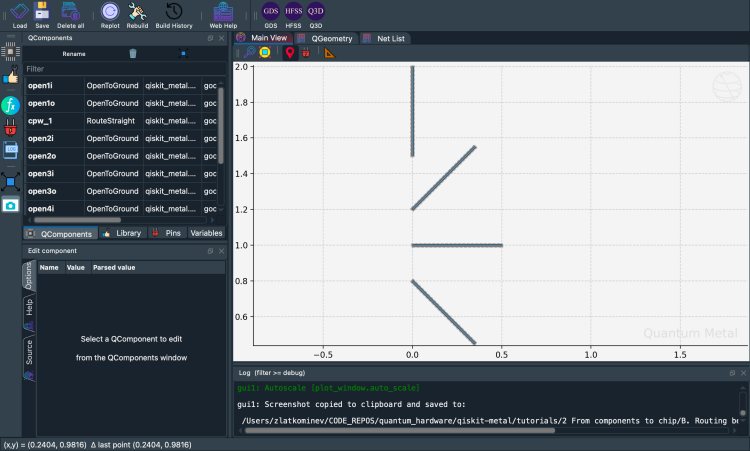
Task: Select the cpw_1 component row
Action: pos(121,121)
